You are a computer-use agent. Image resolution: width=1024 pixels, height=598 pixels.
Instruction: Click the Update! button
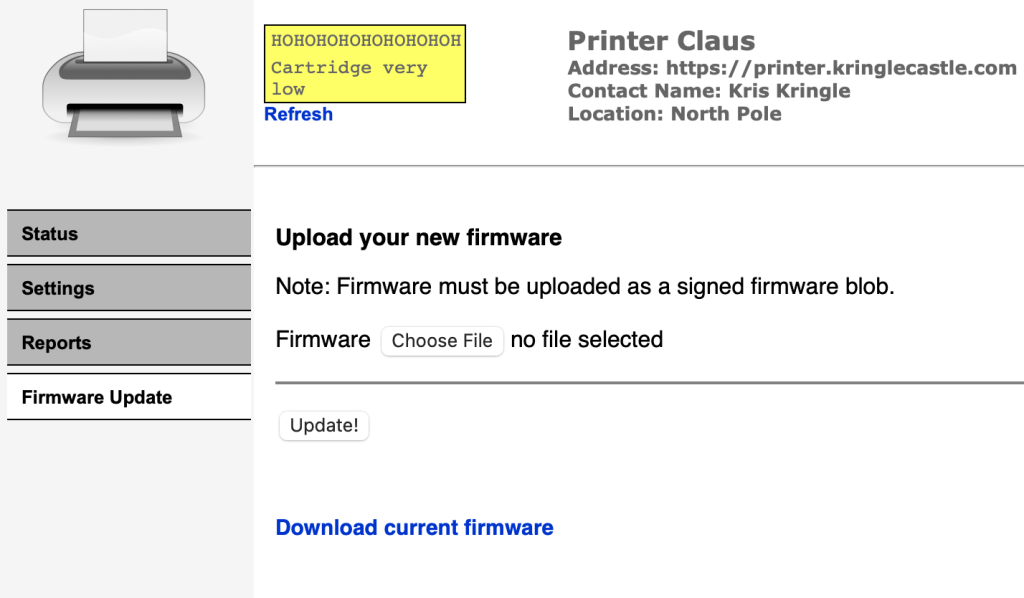point(324,425)
